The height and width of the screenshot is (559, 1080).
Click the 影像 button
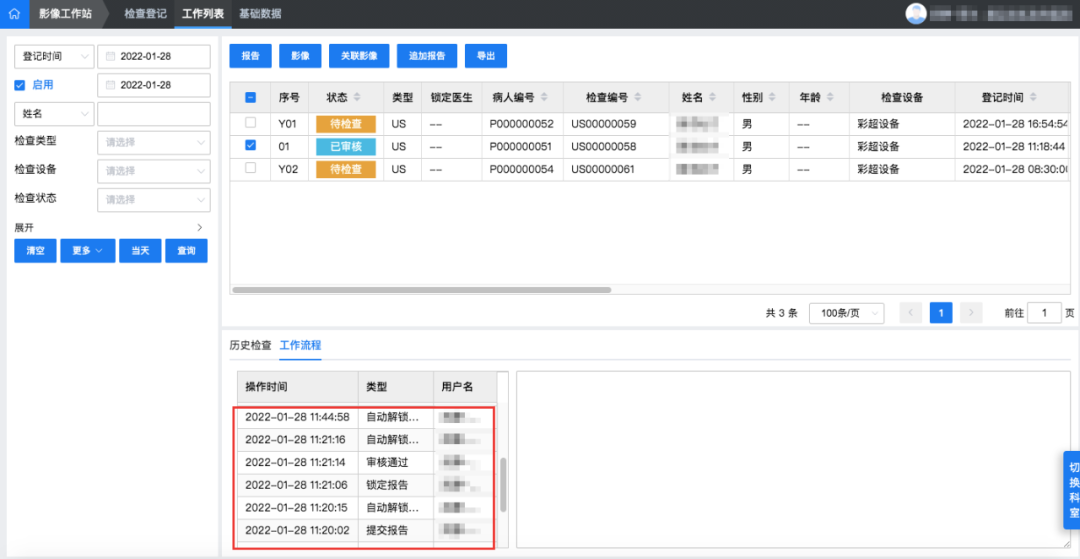pyautogui.click(x=300, y=56)
